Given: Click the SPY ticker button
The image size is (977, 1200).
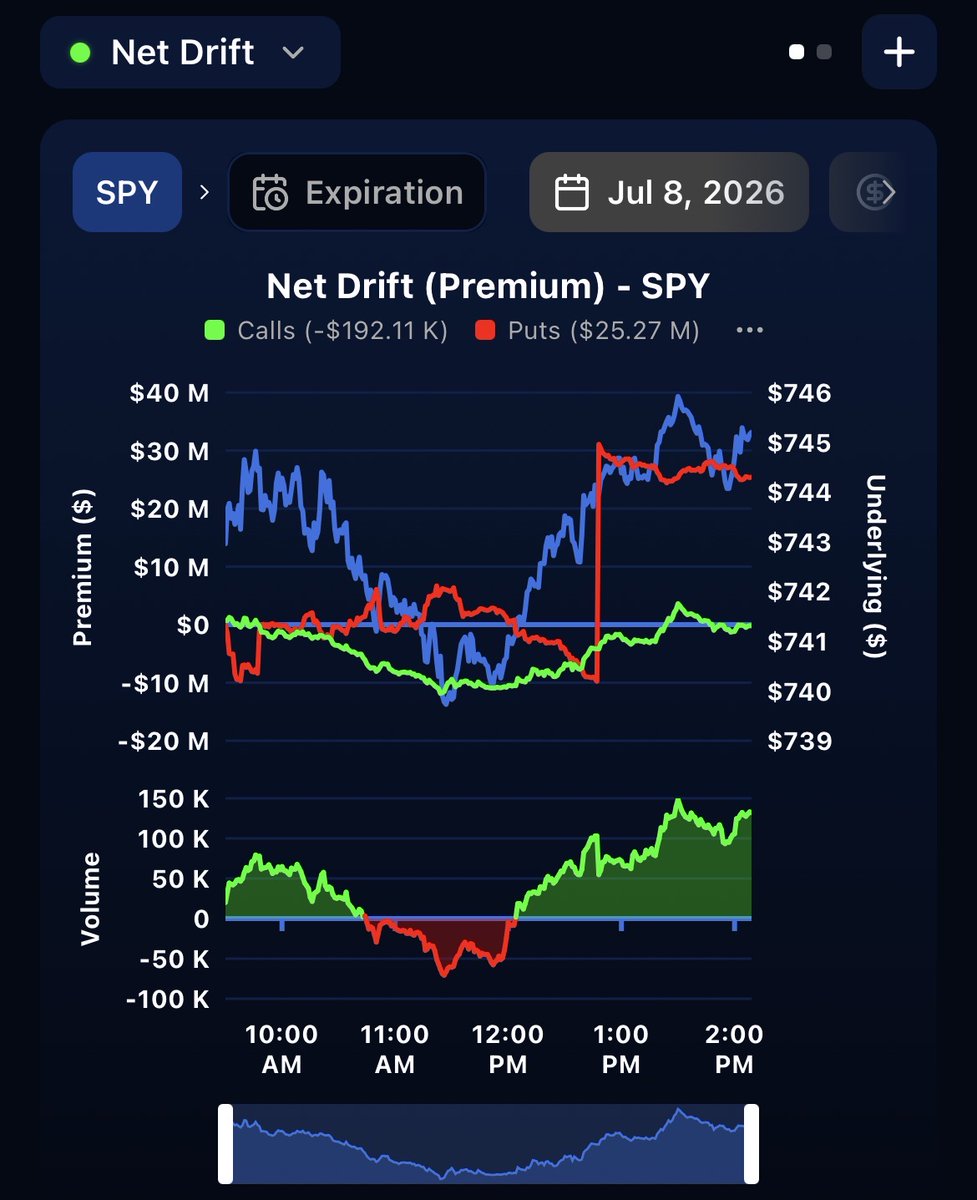Looking at the screenshot, I should click(127, 192).
